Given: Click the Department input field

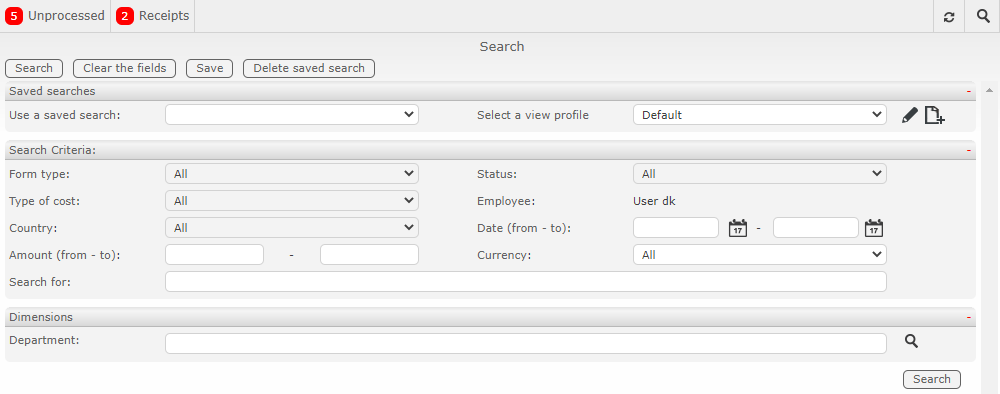Looking at the screenshot, I should 526,343.
